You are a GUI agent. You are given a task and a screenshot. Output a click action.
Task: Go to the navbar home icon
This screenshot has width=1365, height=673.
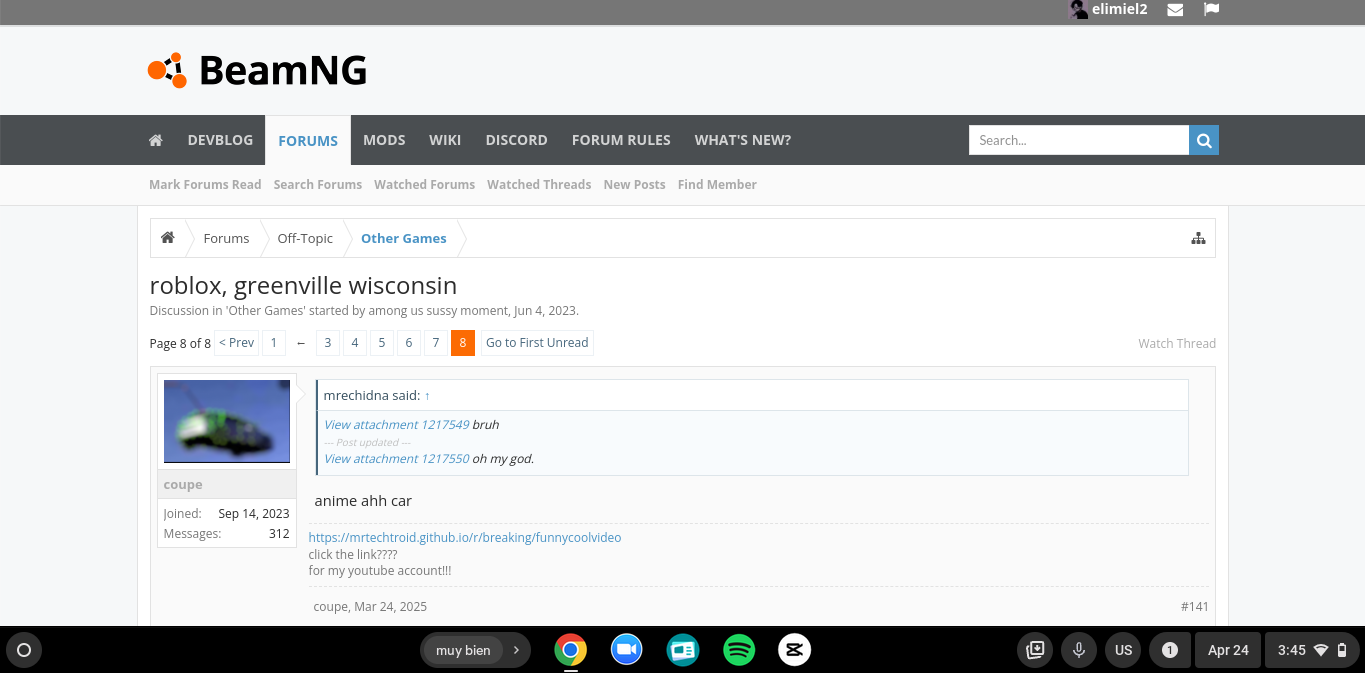tap(156, 140)
